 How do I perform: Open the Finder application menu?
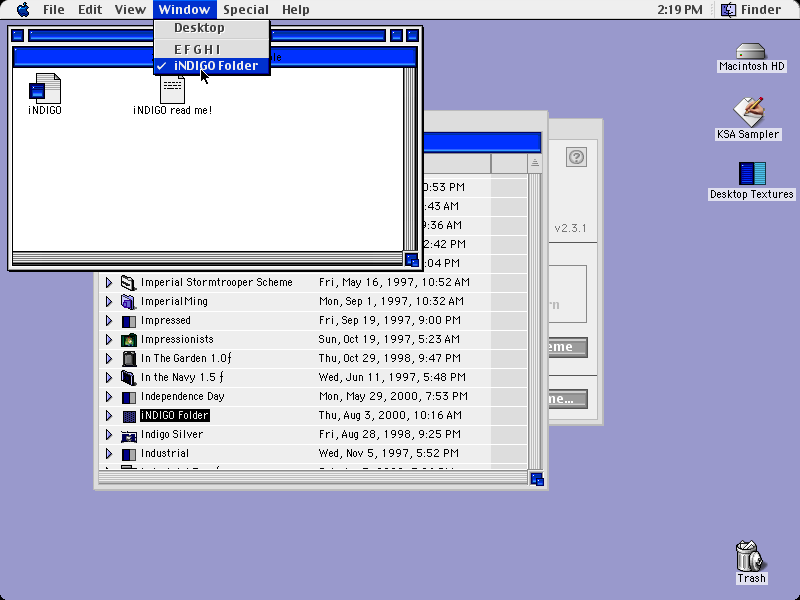(751, 10)
